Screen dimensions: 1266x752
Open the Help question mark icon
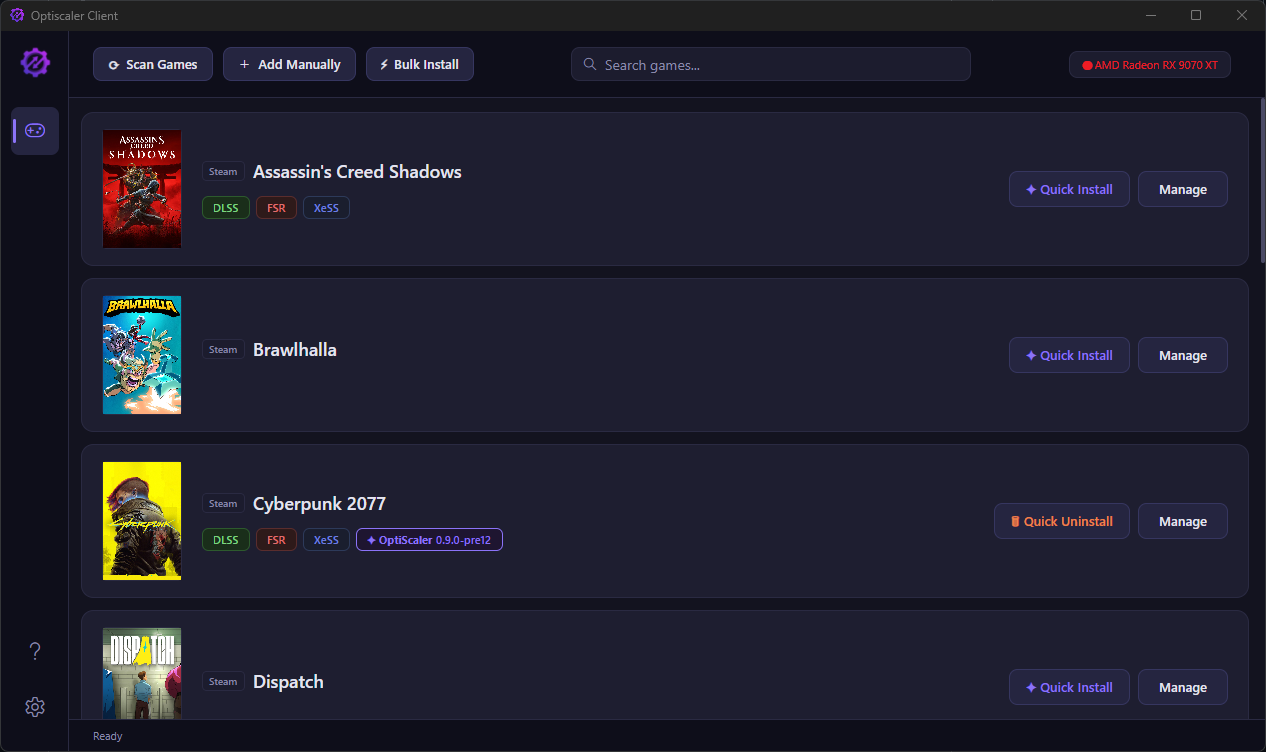35,651
